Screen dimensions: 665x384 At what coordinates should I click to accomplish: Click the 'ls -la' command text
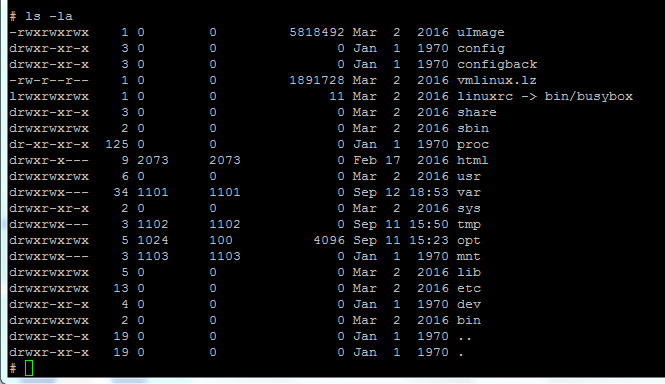pyautogui.click(x=49, y=17)
